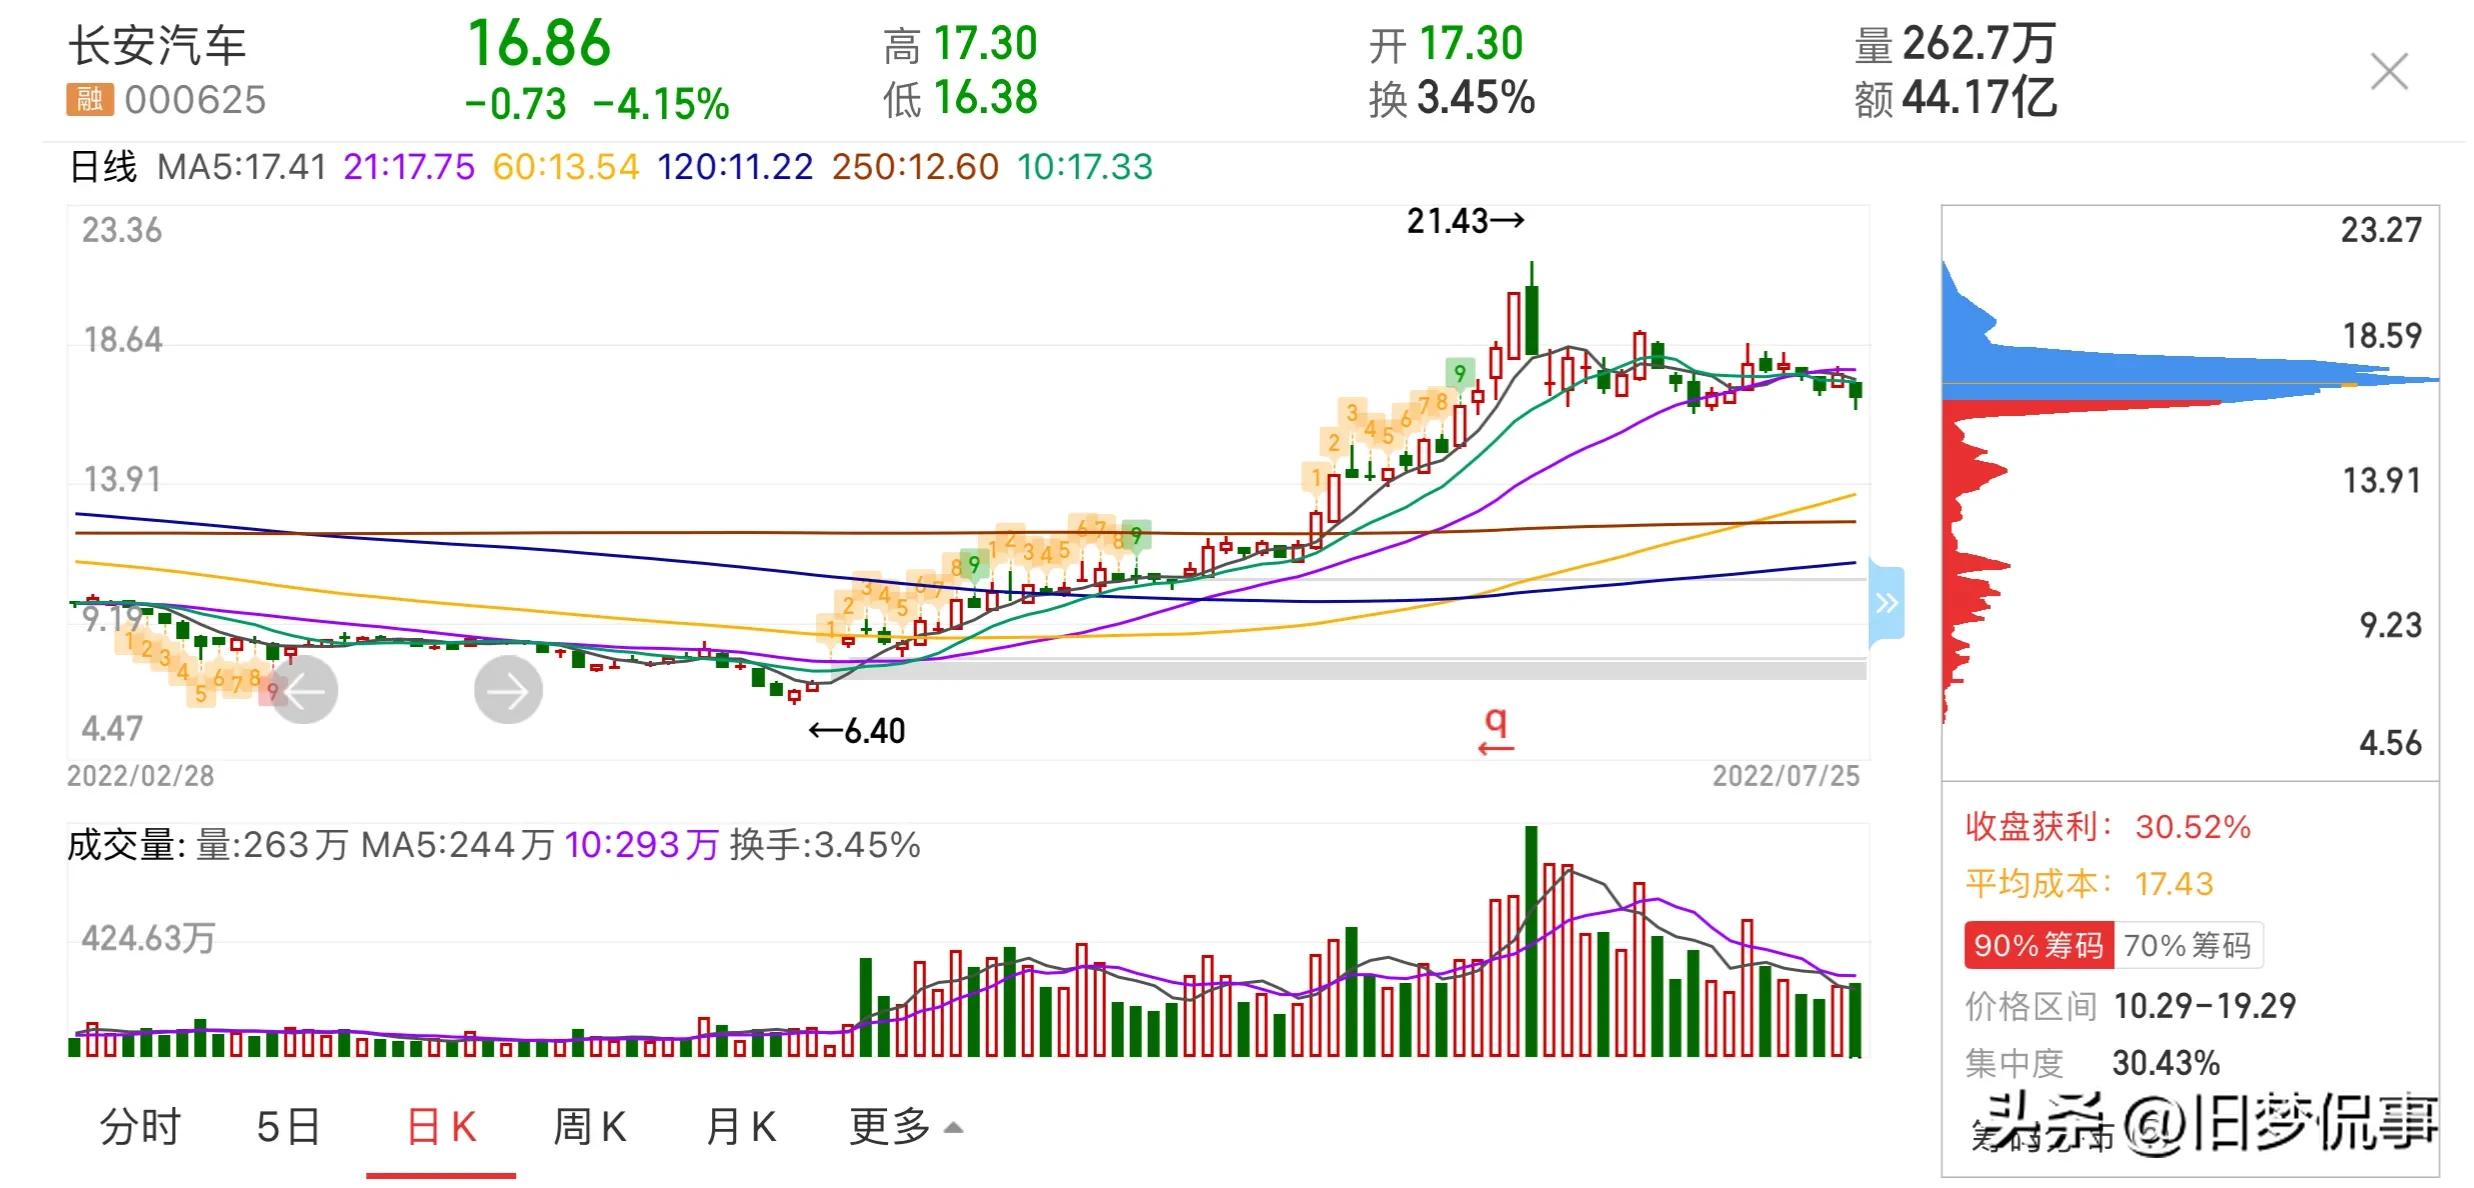Click the green 10:17.33 moving average label
This screenshot has height=1188, width=2474.
(x=1085, y=167)
